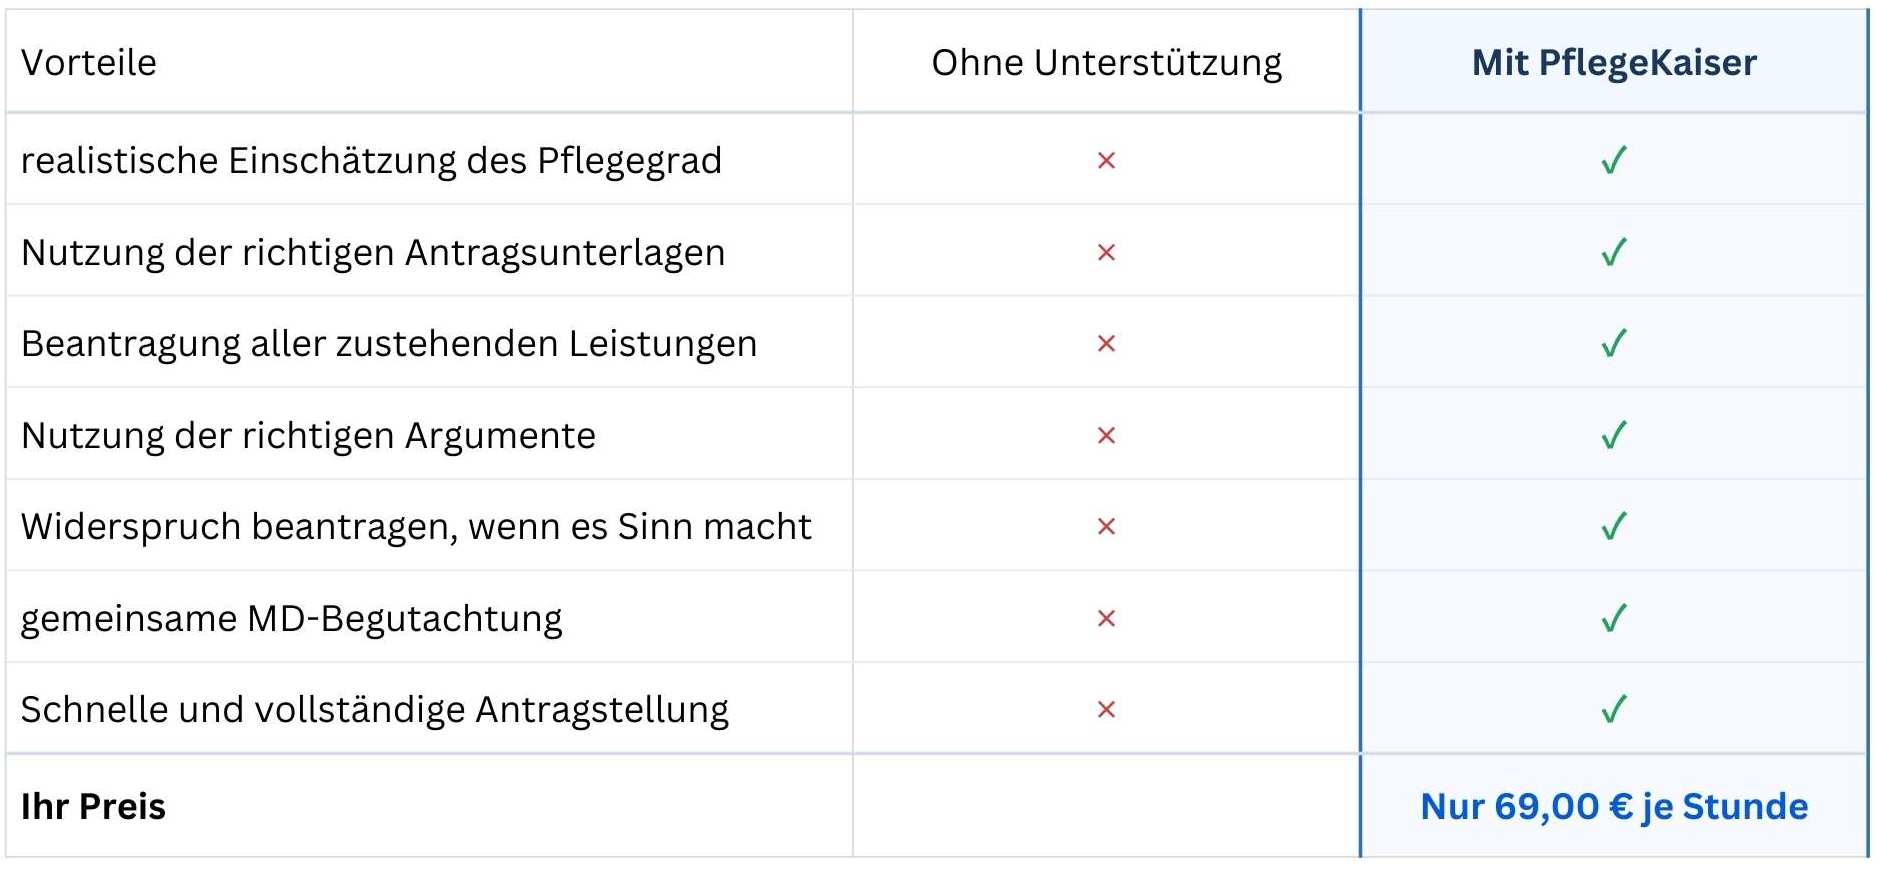Screen dimensions: 1878x870
Task: Click the green checkmark for richtigen Argumente
Action: point(1614,436)
